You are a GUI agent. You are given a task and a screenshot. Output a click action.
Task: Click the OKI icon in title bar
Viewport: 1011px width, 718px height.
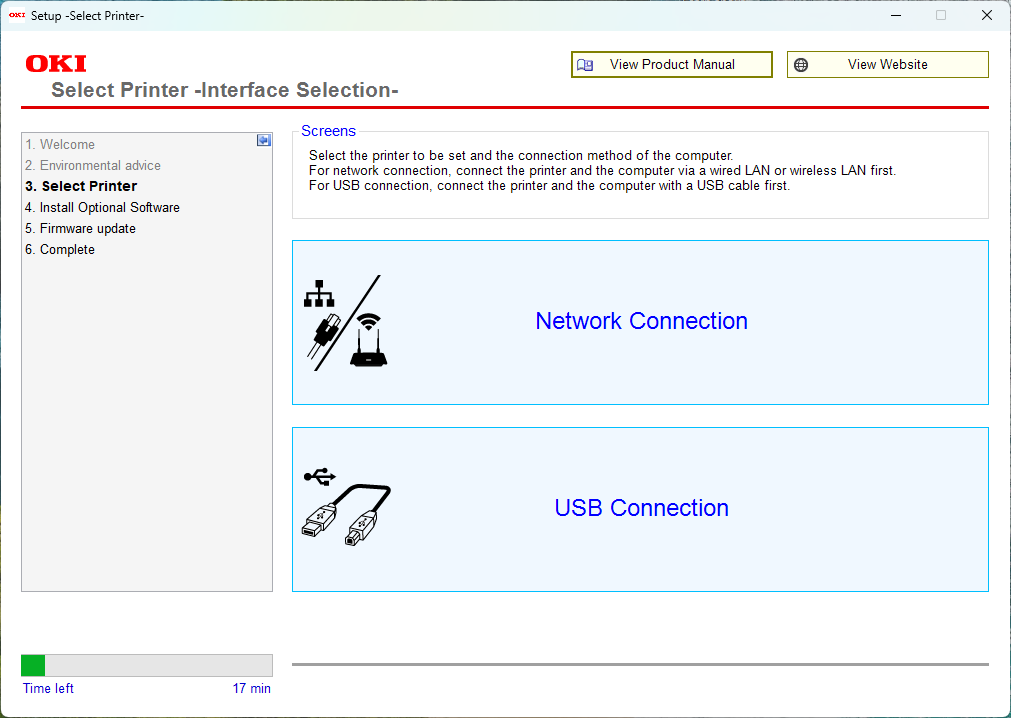coord(17,15)
